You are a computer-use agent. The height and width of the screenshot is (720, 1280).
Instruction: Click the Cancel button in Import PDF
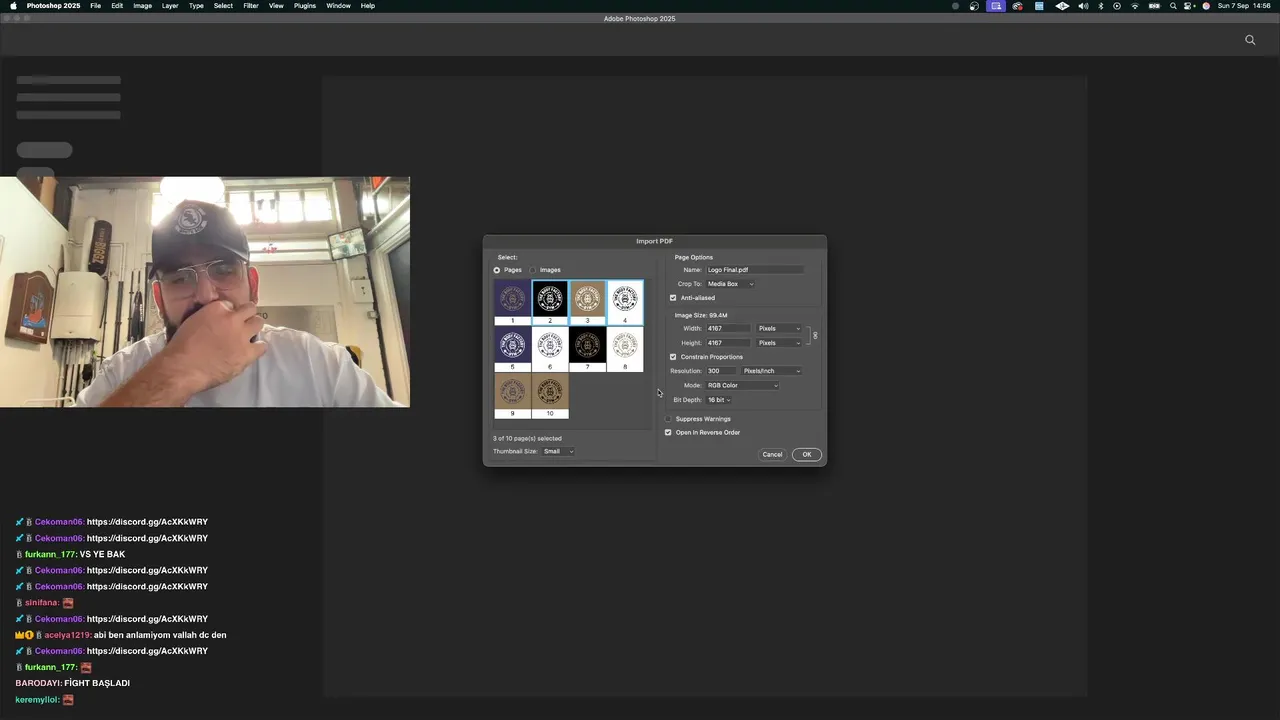point(772,455)
